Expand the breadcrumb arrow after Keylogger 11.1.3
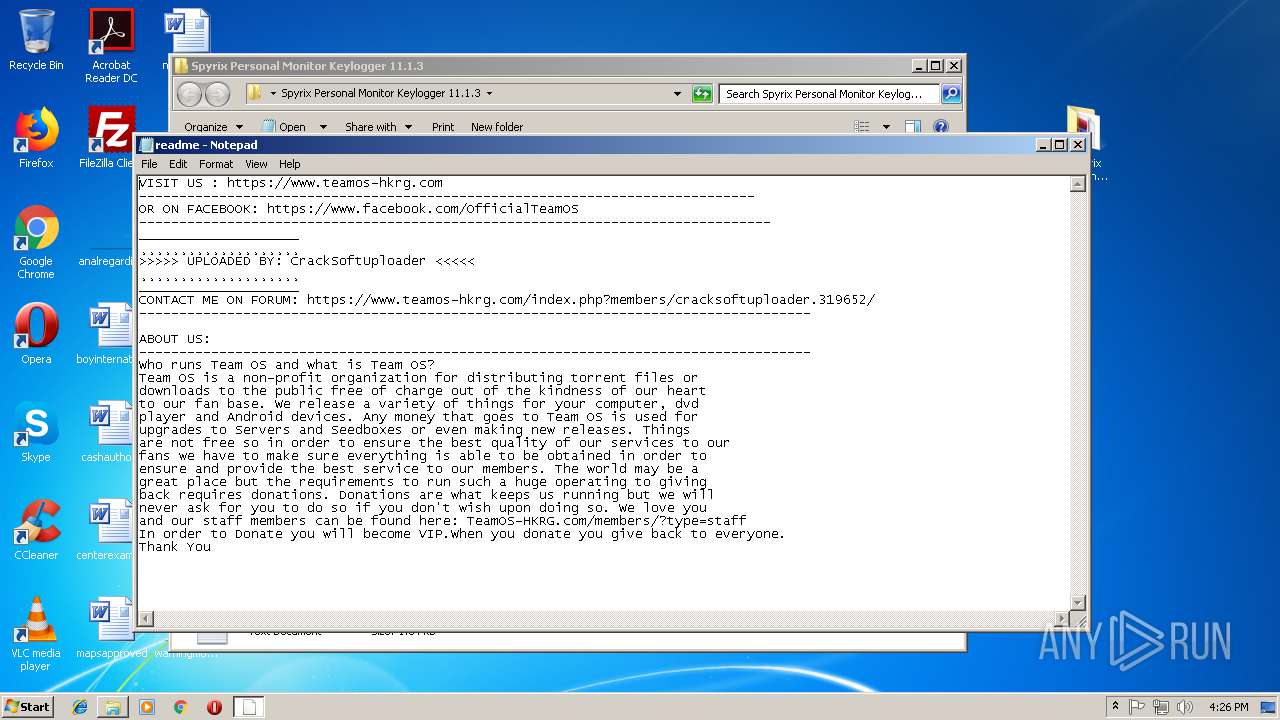1280x720 pixels. click(x=489, y=94)
